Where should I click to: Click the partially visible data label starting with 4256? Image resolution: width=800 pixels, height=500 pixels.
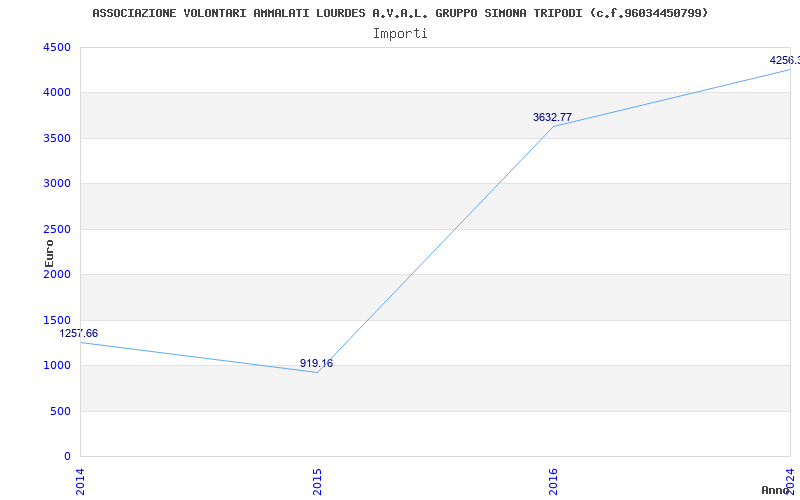click(785, 61)
